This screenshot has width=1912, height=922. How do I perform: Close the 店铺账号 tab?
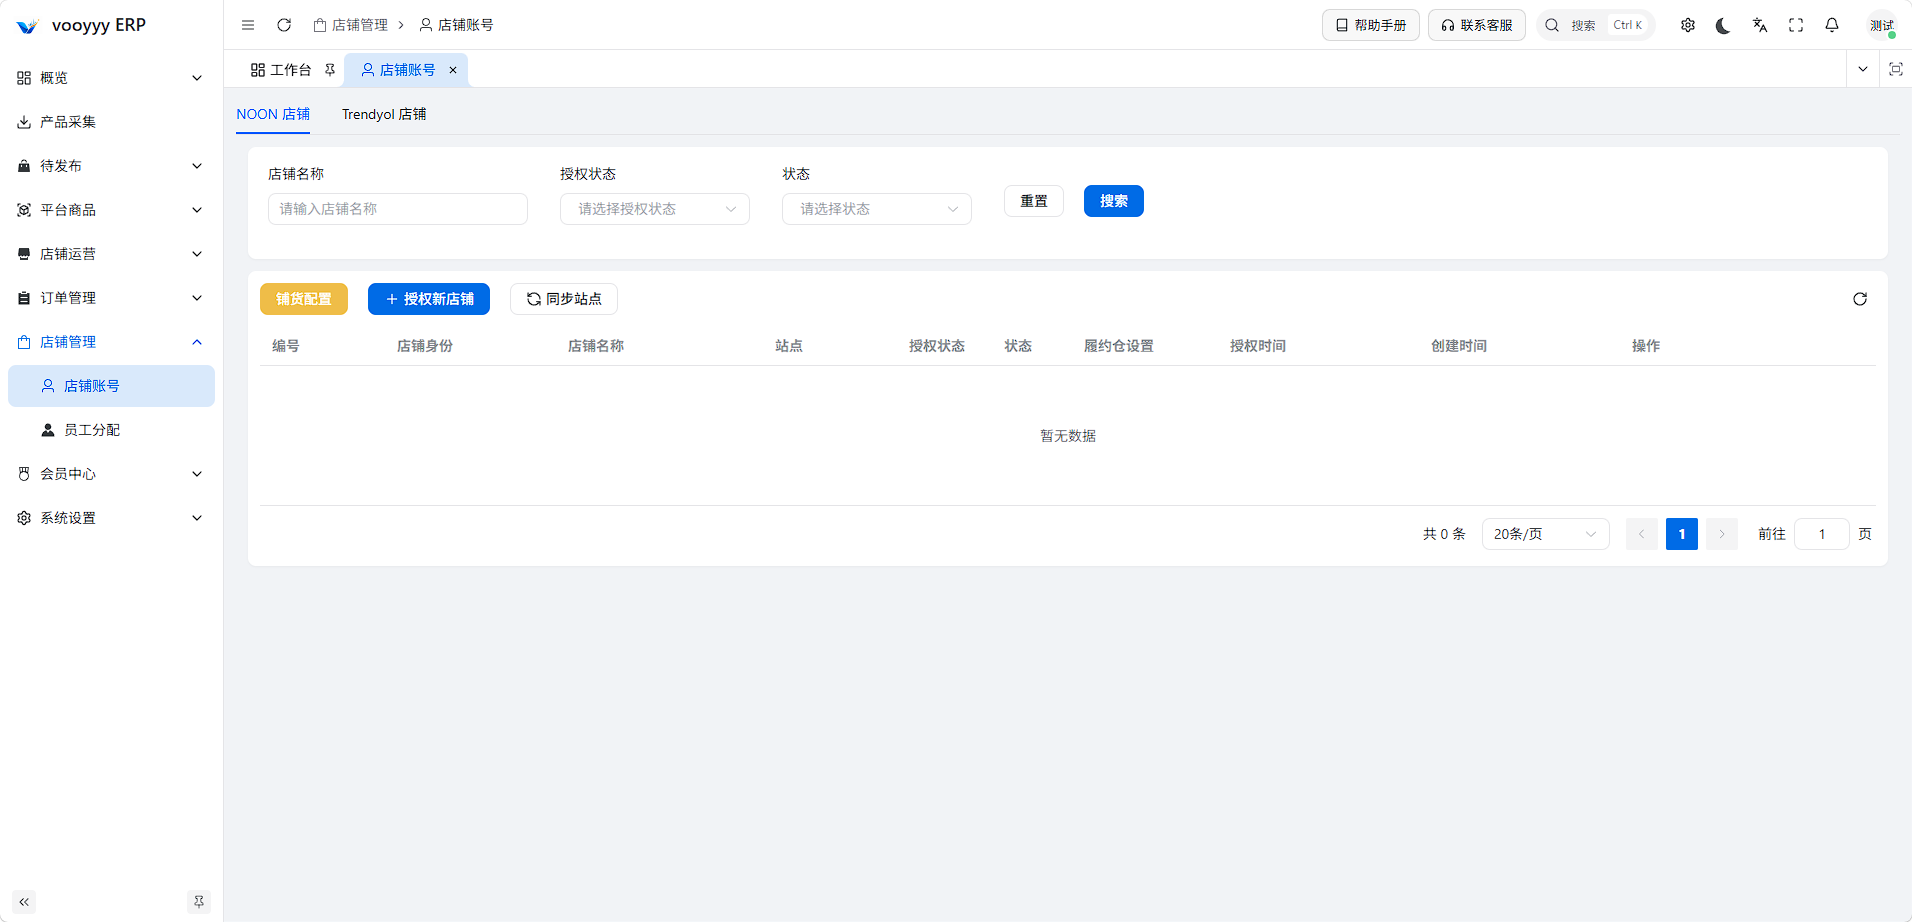coord(453,70)
